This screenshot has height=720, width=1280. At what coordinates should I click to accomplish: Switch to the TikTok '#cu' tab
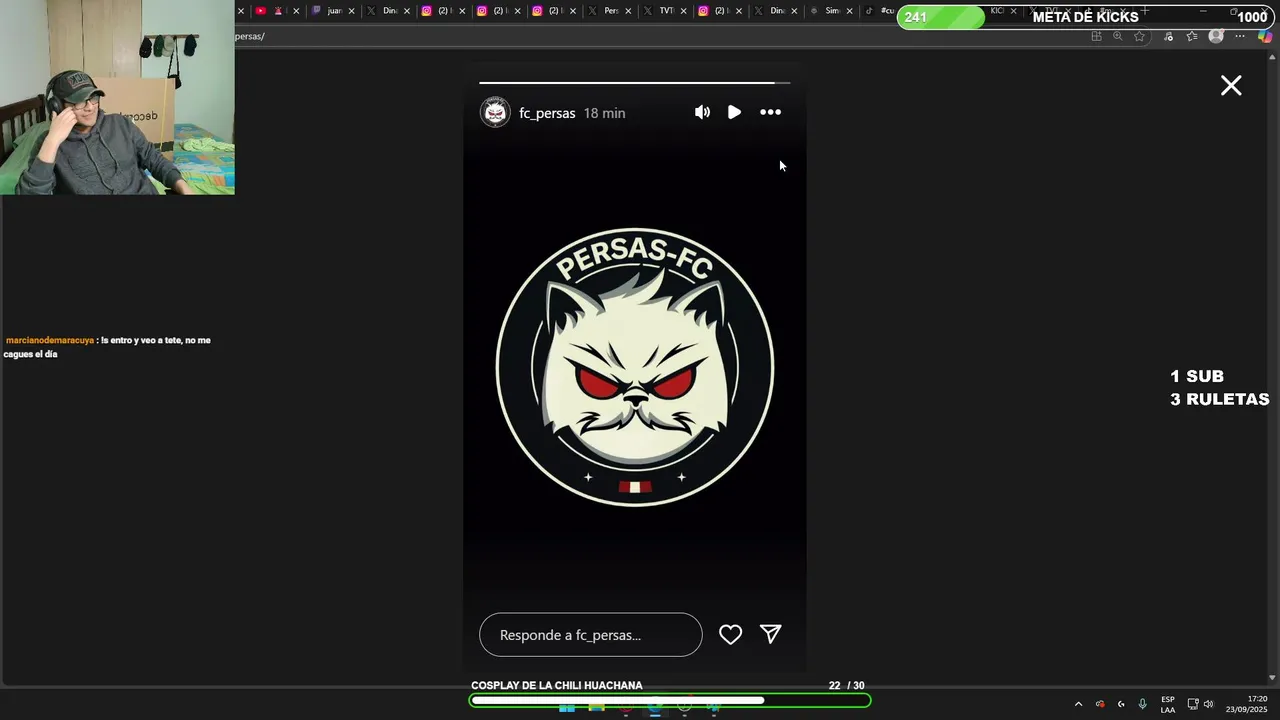click(880, 11)
